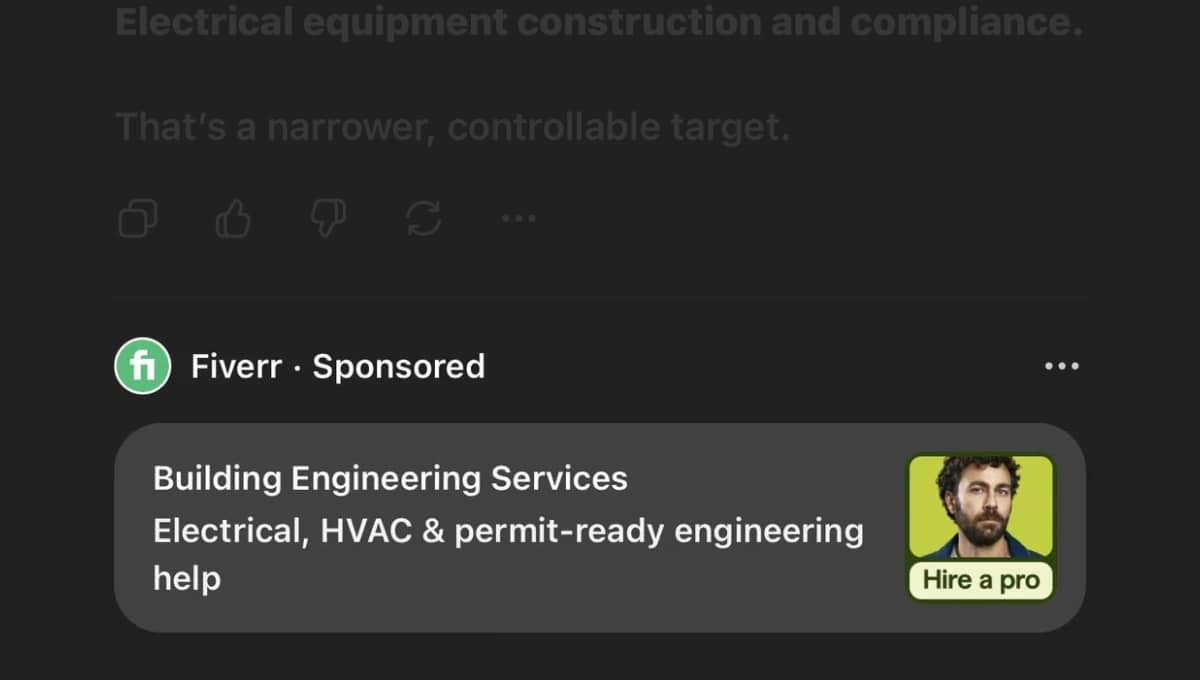Viewport: 1200px width, 680px height.
Task: Regenerate the response with the refresh icon
Action: point(423,218)
